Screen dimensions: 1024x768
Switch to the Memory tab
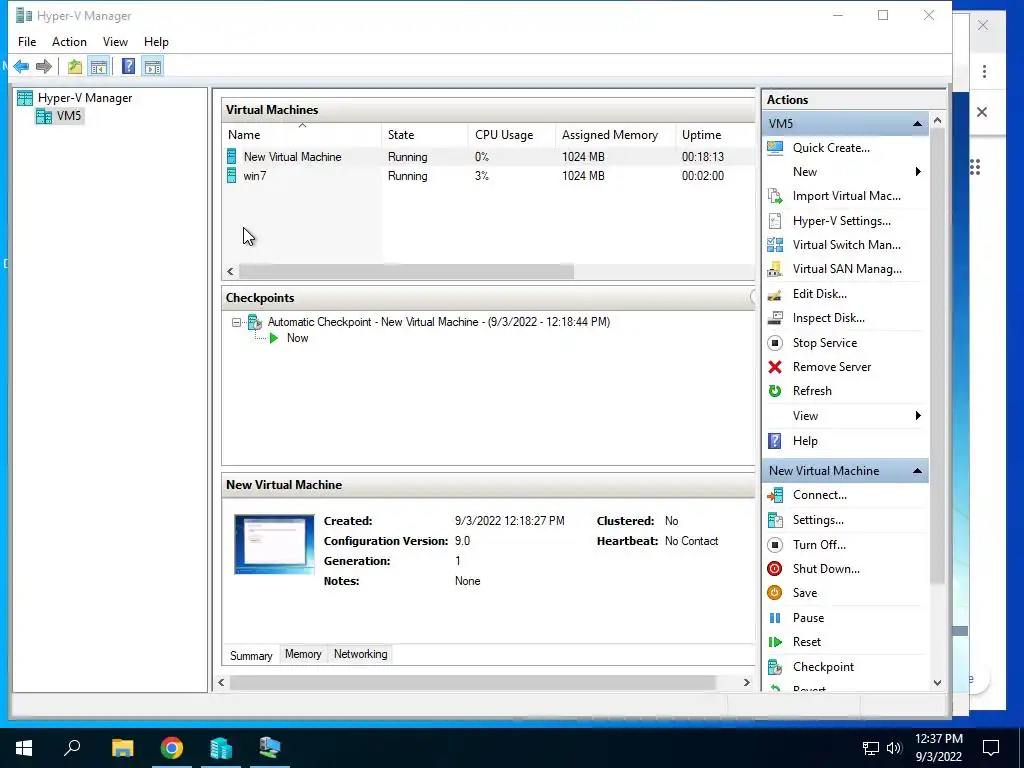pyautogui.click(x=303, y=654)
